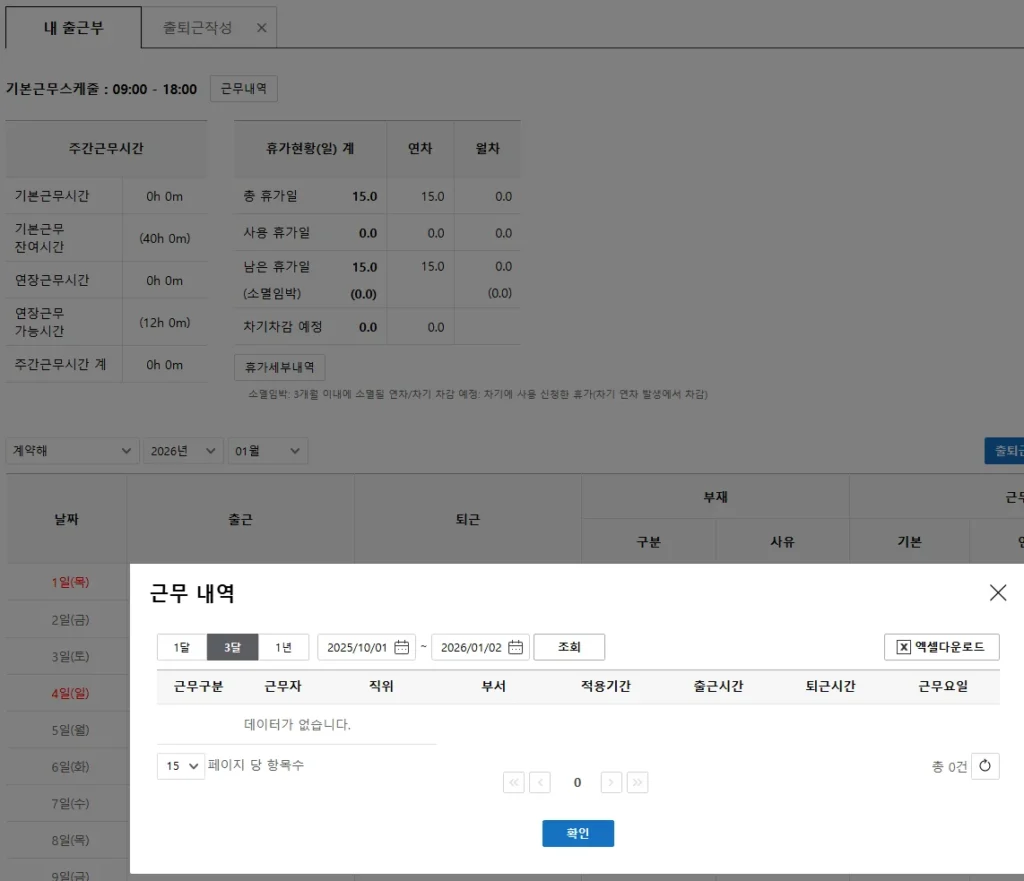The image size is (1024, 881).
Task: Go to the previous page arrow
Action: pyautogui.click(x=540, y=782)
